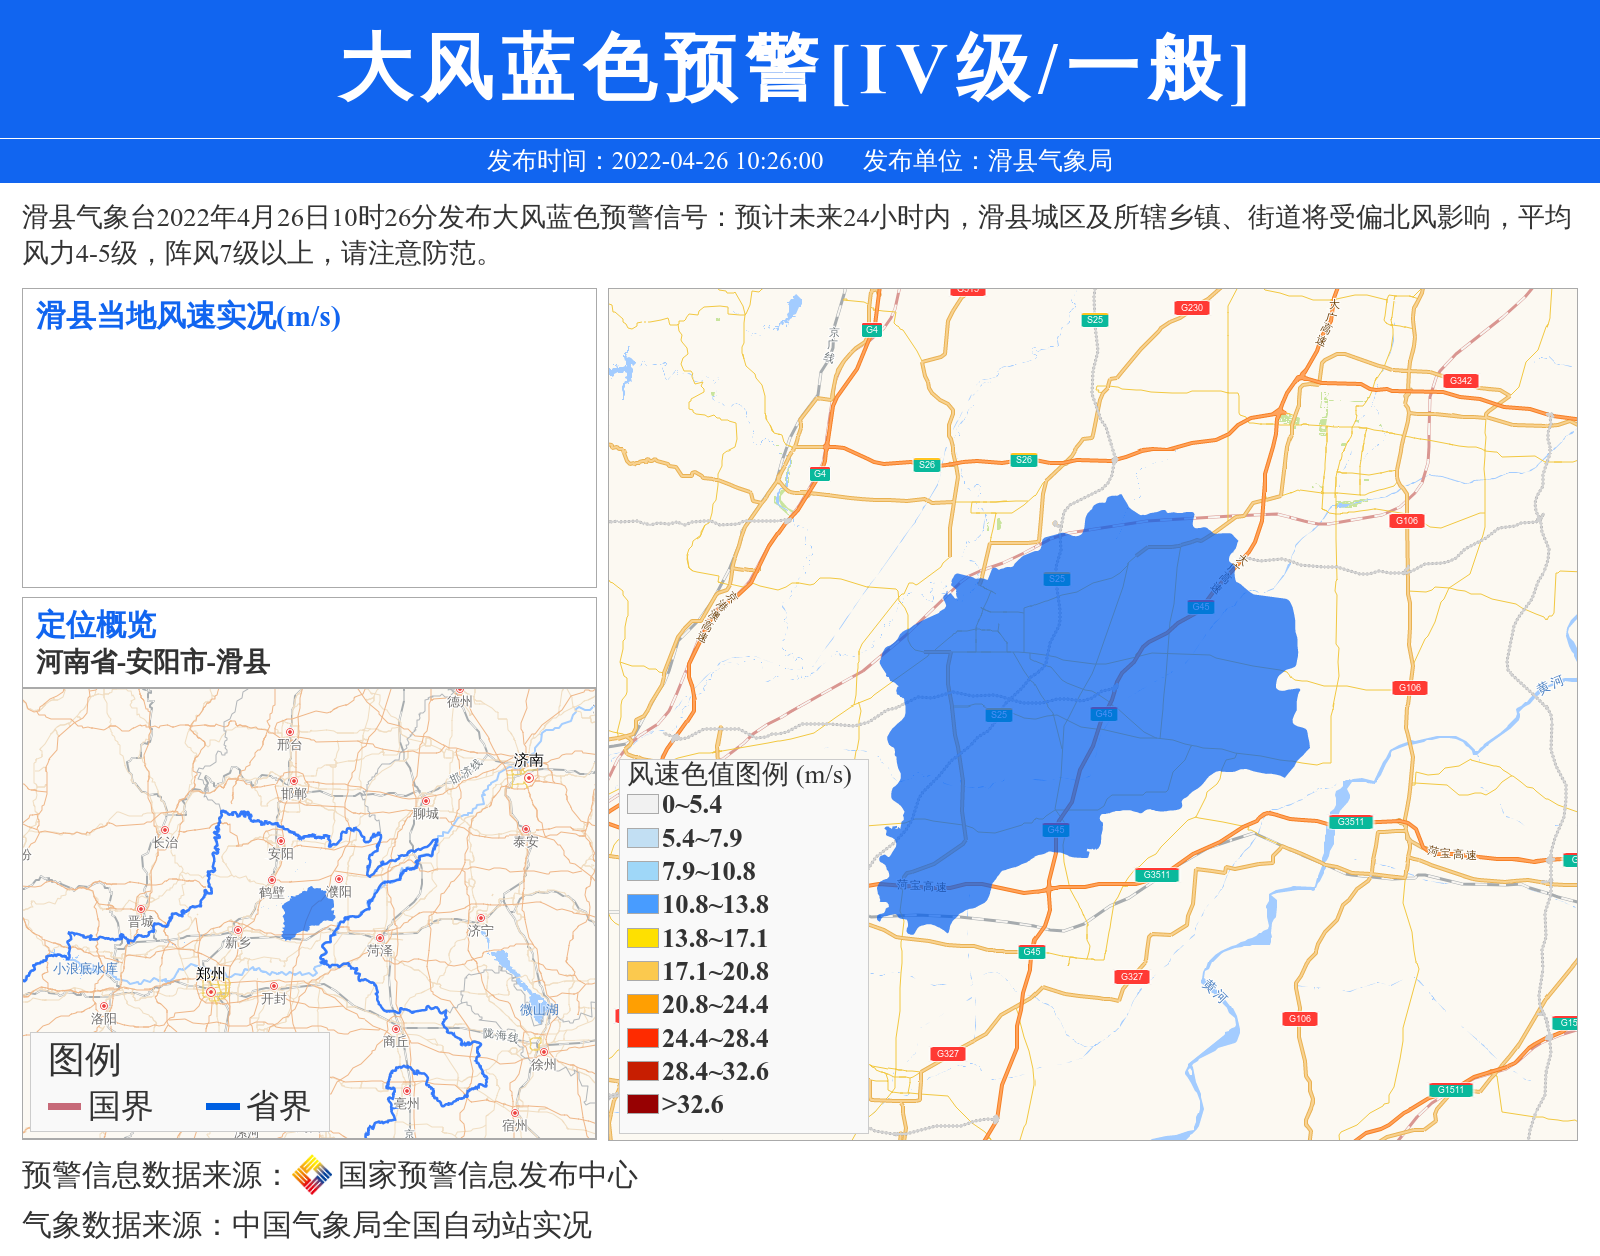Click the G342 red highway shield
The image size is (1600, 1256).
click(1461, 381)
